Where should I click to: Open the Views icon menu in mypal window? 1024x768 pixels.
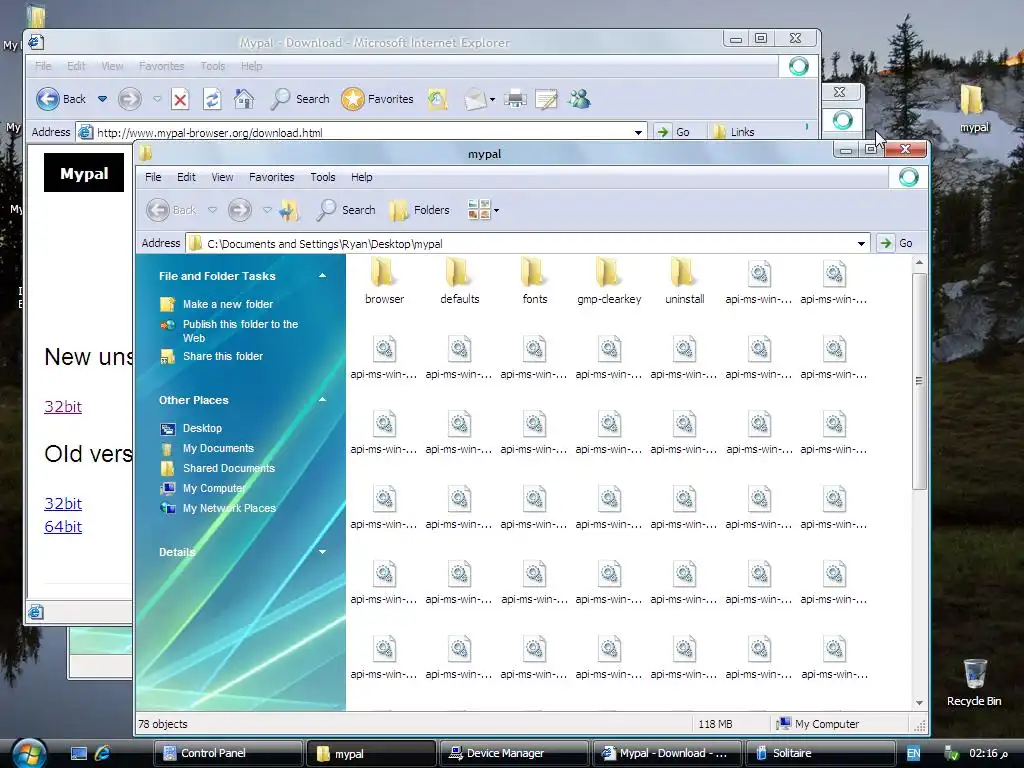tap(483, 210)
